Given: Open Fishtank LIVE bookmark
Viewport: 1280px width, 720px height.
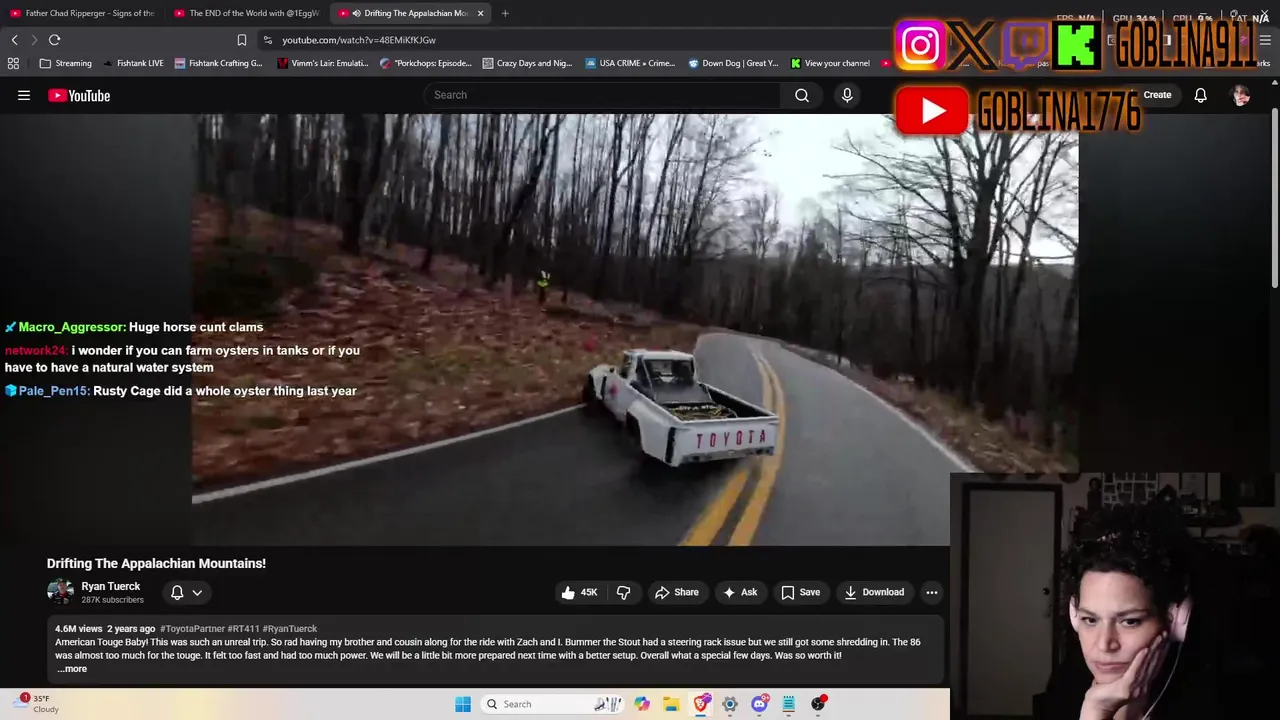Looking at the screenshot, I should click(133, 63).
